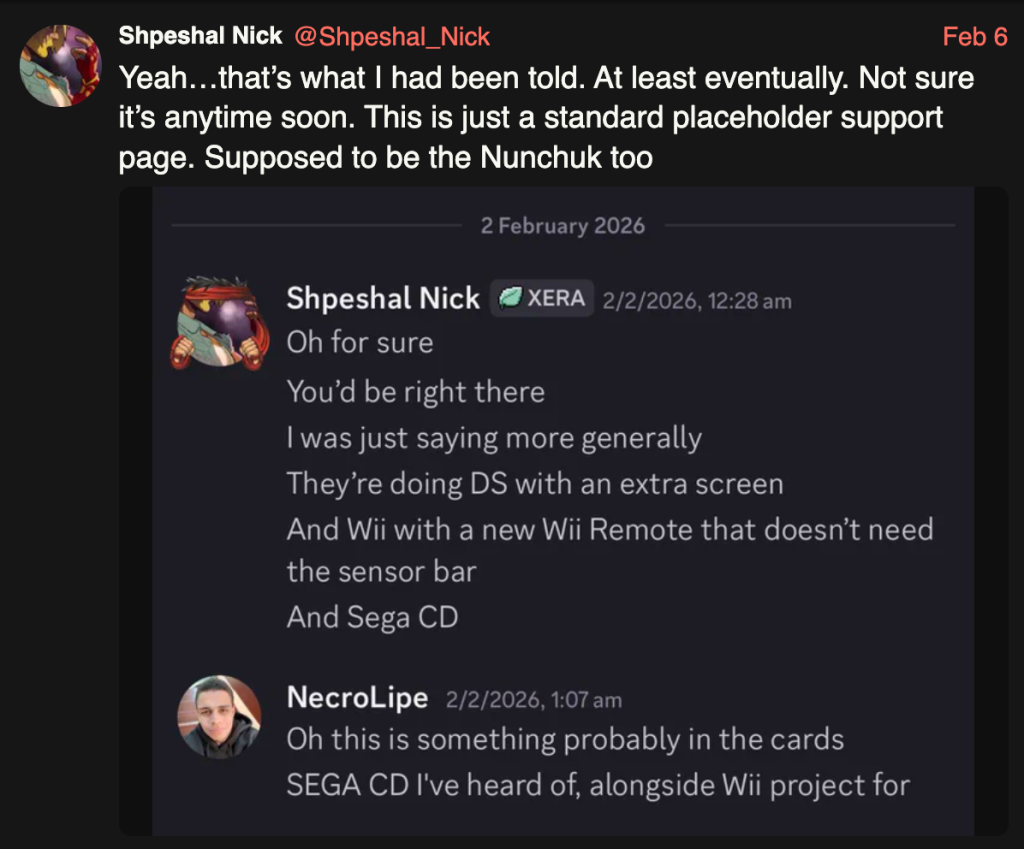Image resolution: width=1024 pixels, height=849 pixels.
Task: Open the tweet's Feb 6 date link
Action: pos(974,37)
